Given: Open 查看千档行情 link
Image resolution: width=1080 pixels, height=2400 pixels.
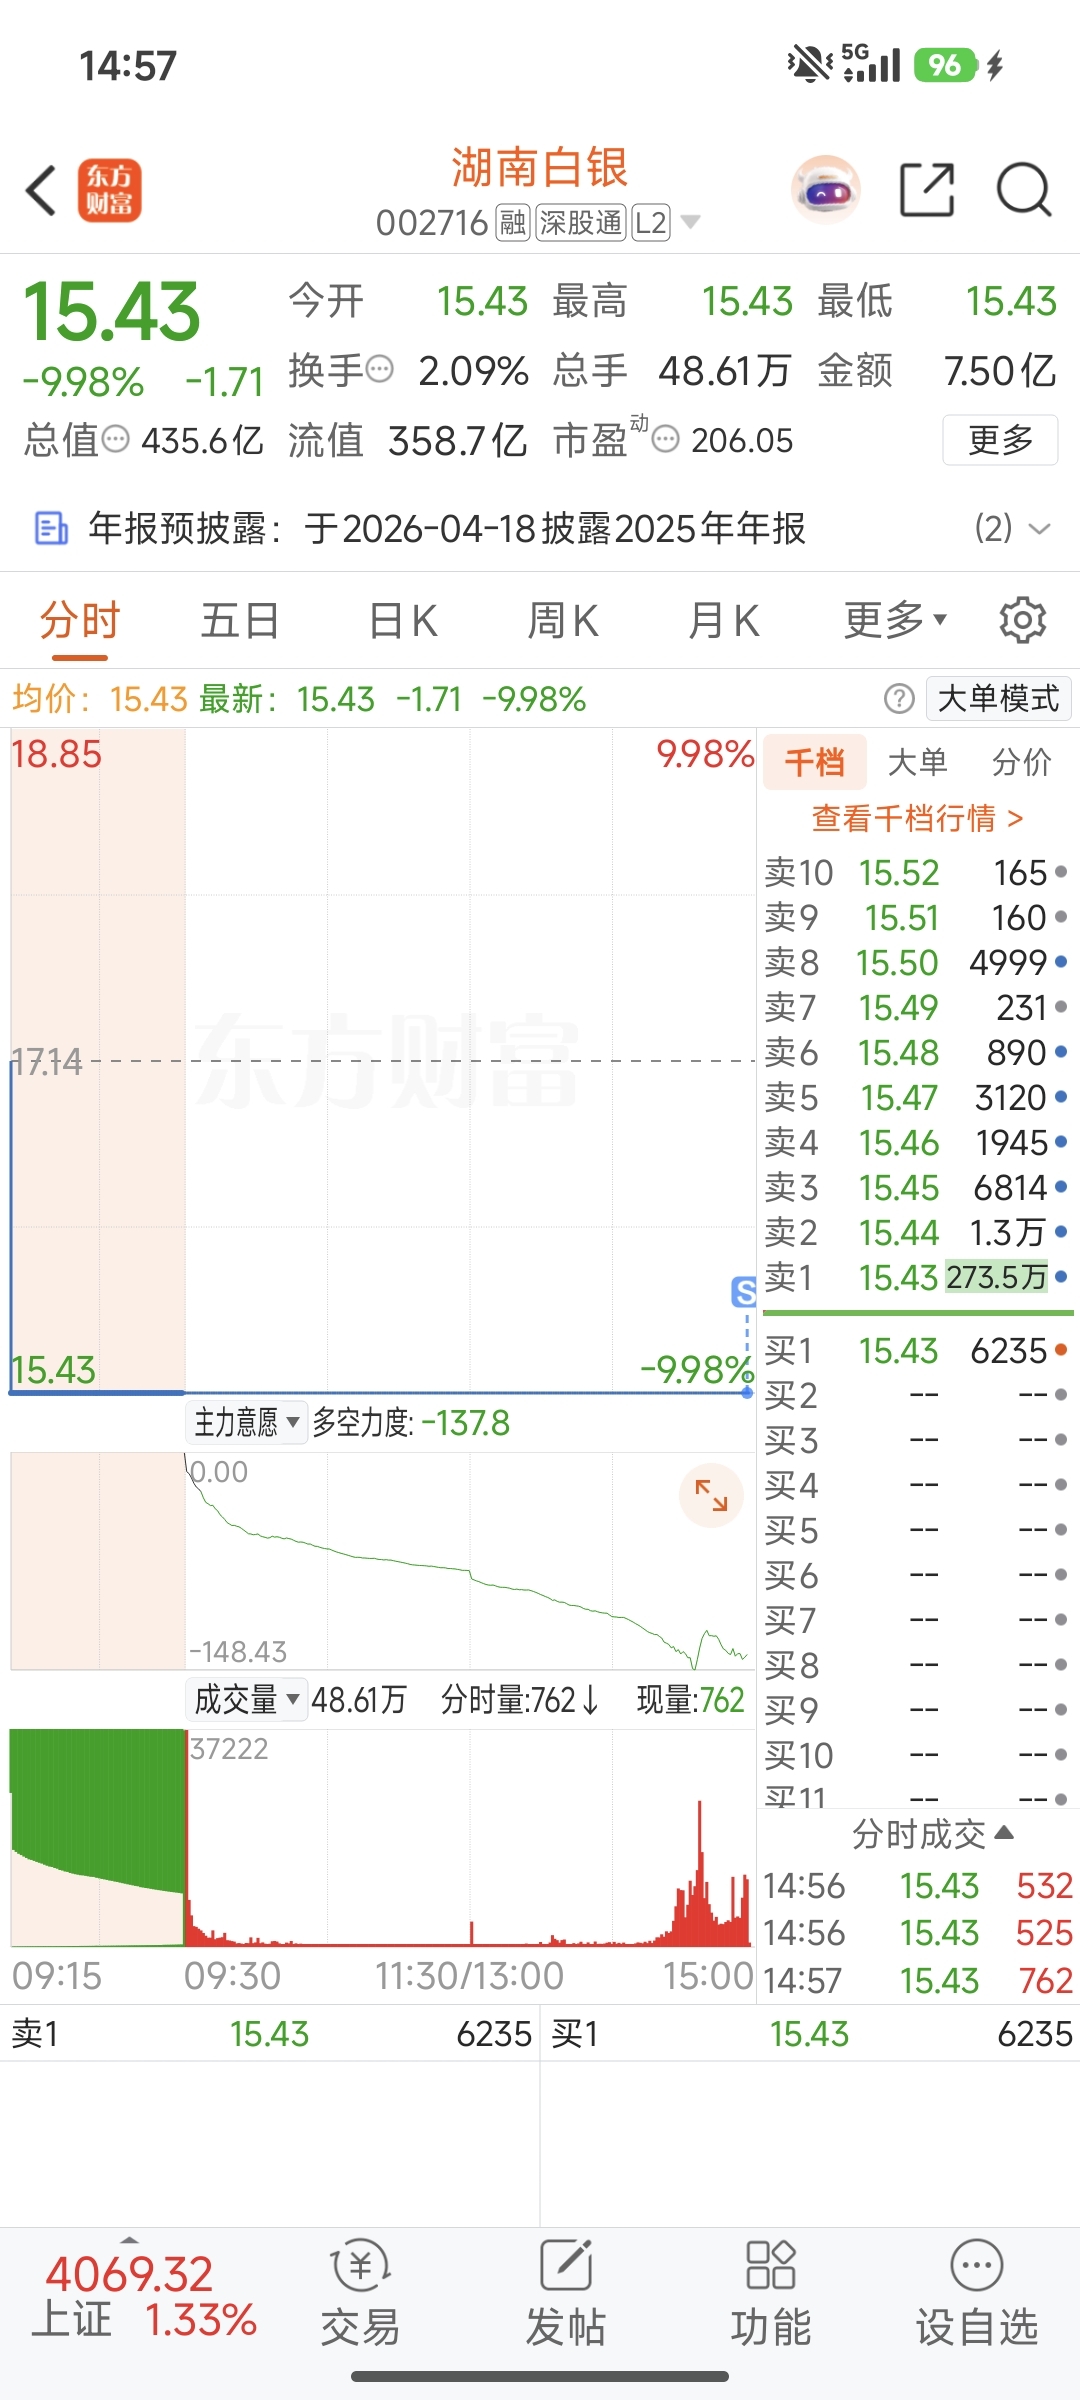Looking at the screenshot, I should click(917, 818).
